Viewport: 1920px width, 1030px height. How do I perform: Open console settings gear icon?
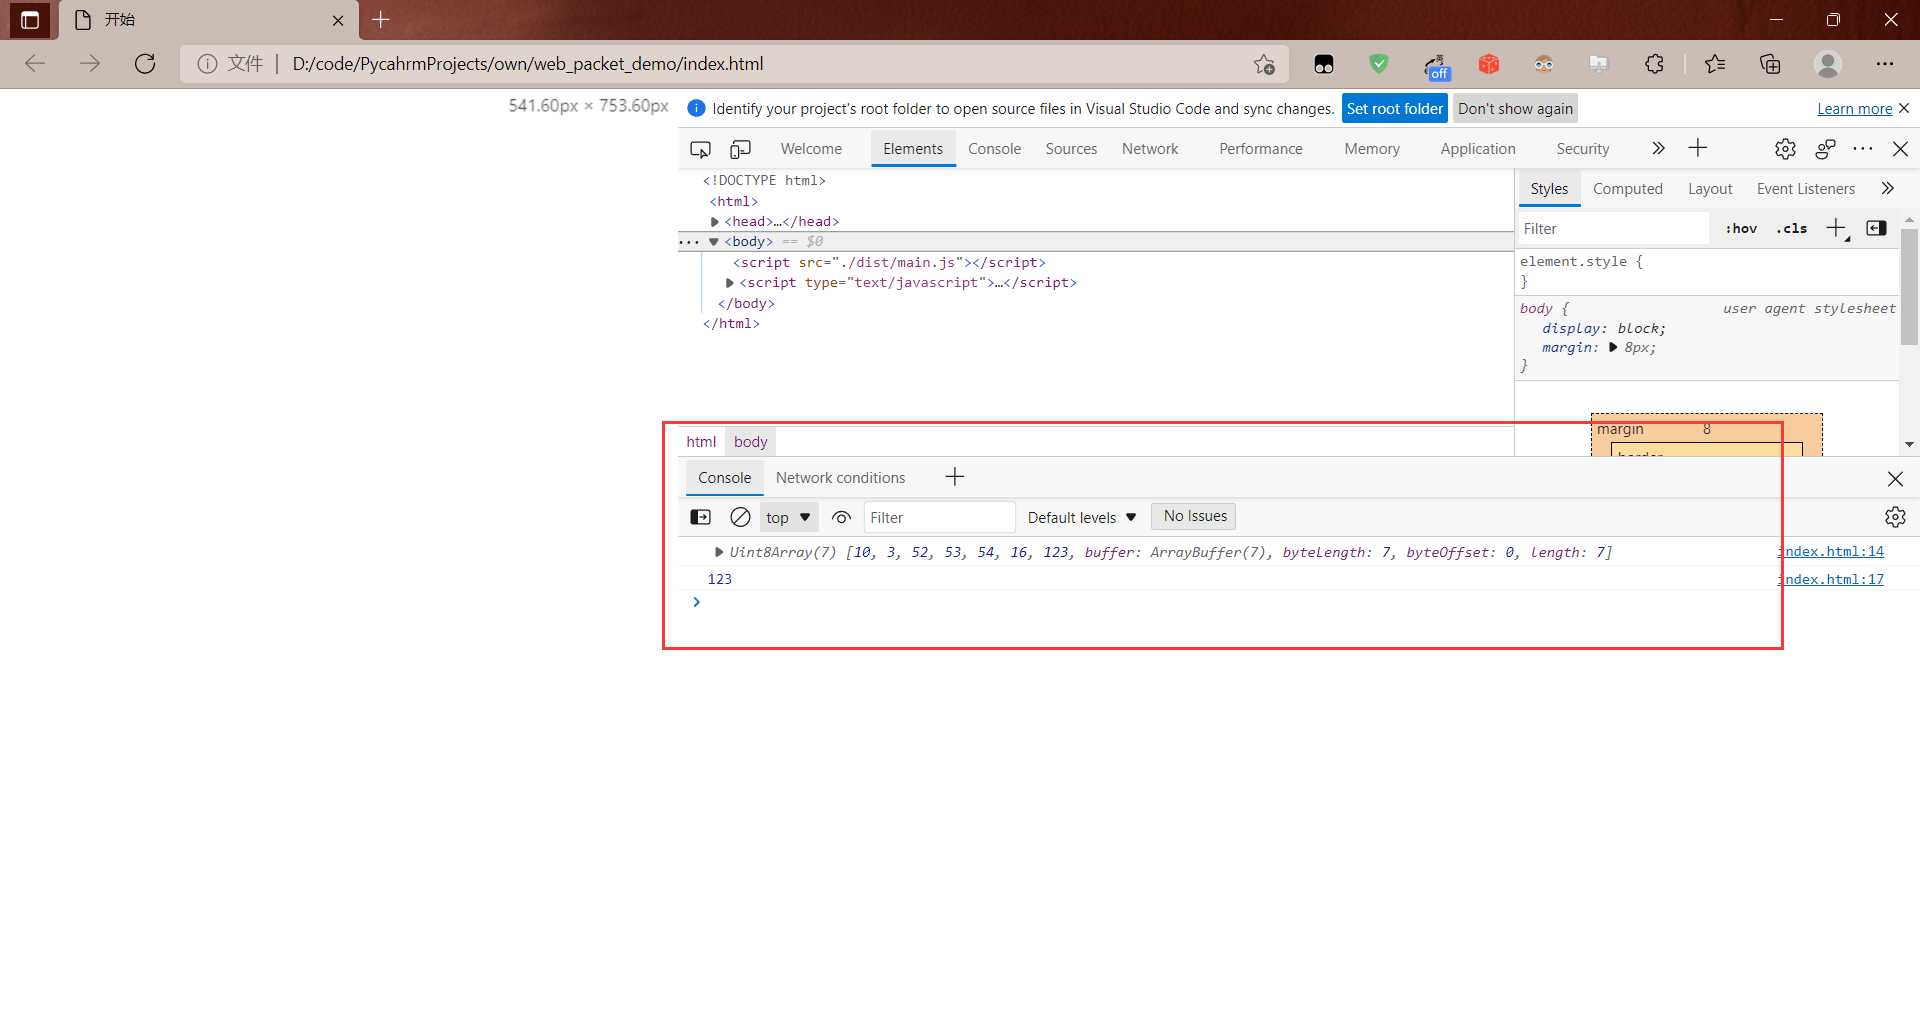click(1895, 517)
